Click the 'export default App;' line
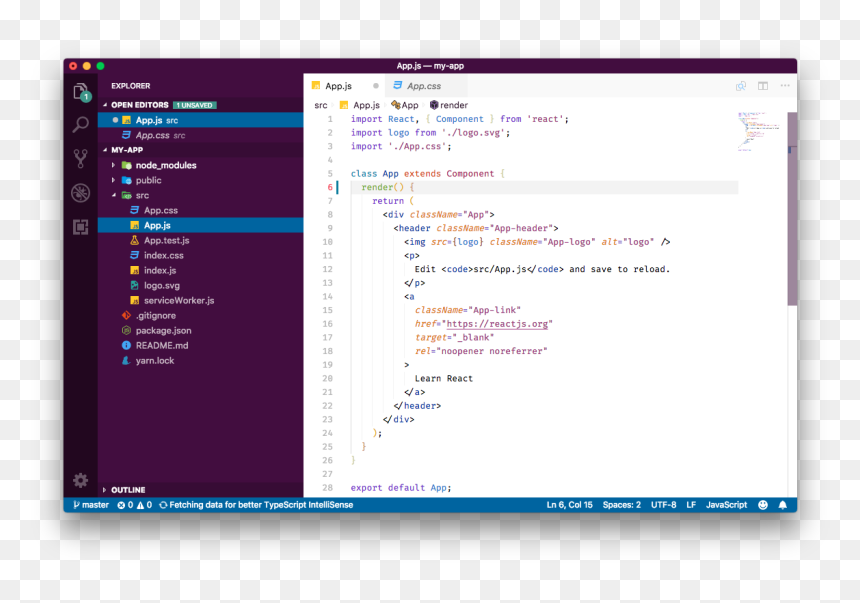The height and width of the screenshot is (603, 860). point(401,488)
